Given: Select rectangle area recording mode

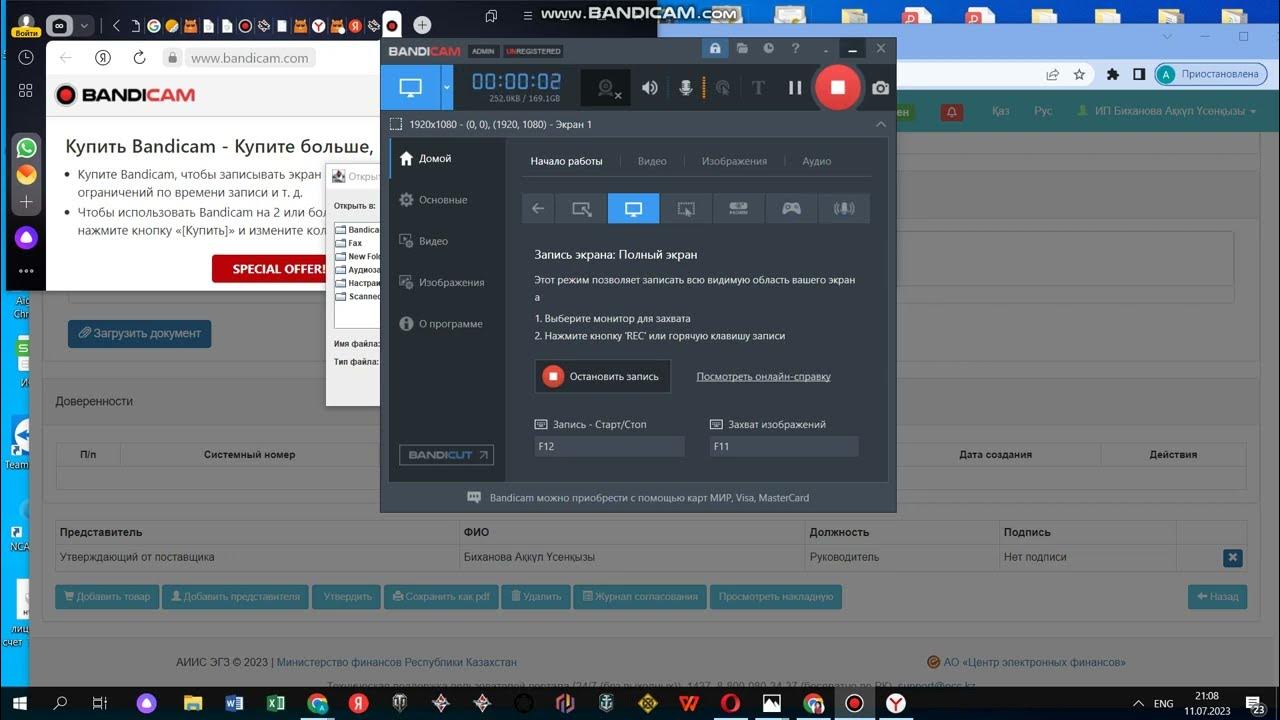Looking at the screenshot, I should [x=581, y=209].
